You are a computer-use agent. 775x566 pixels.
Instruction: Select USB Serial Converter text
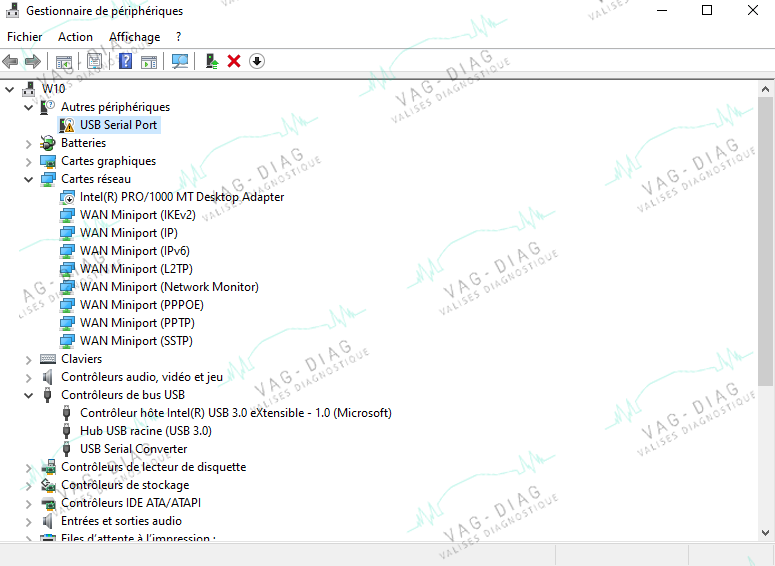133,449
